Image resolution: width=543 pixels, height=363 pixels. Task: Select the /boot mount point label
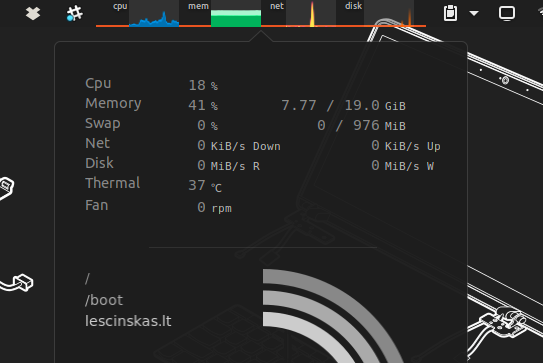pos(104,300)
